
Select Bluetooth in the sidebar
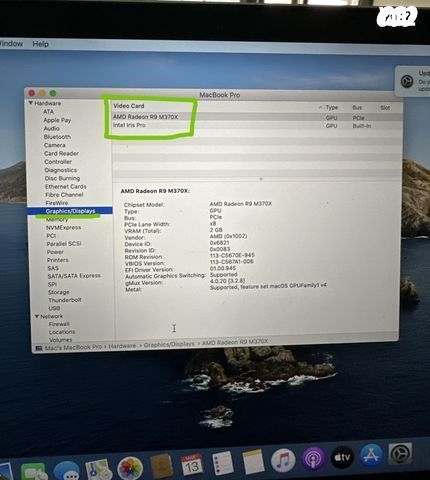57,137
